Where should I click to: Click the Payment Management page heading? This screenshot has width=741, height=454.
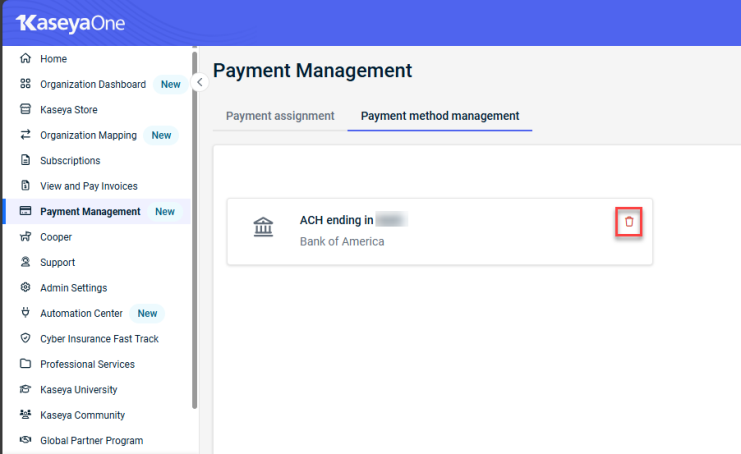[312, 71]
